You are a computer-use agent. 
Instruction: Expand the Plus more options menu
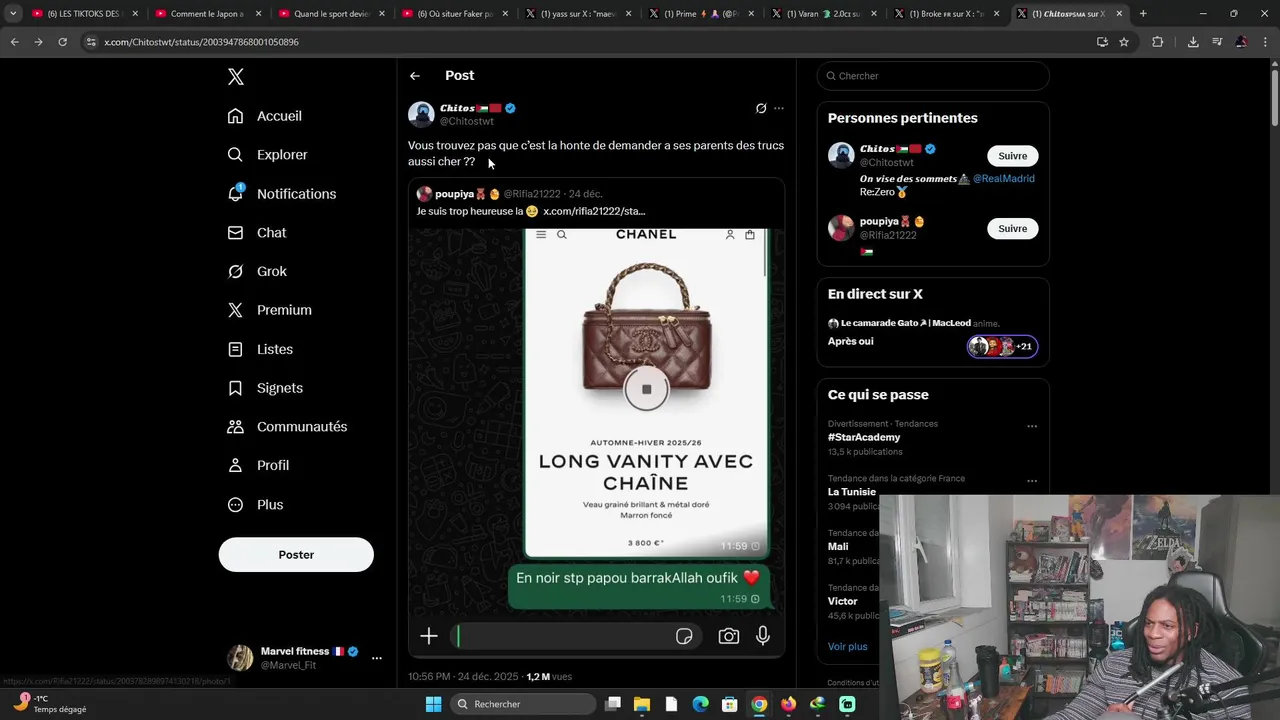256,505
